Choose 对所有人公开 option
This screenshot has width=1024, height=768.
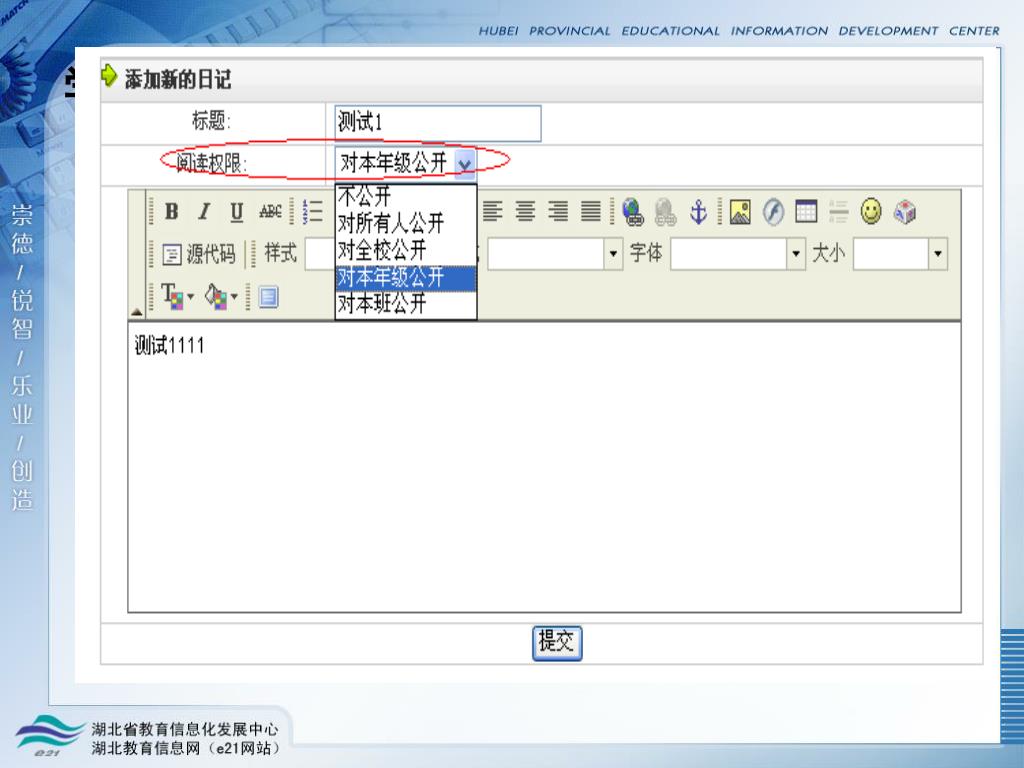[405, 223]
